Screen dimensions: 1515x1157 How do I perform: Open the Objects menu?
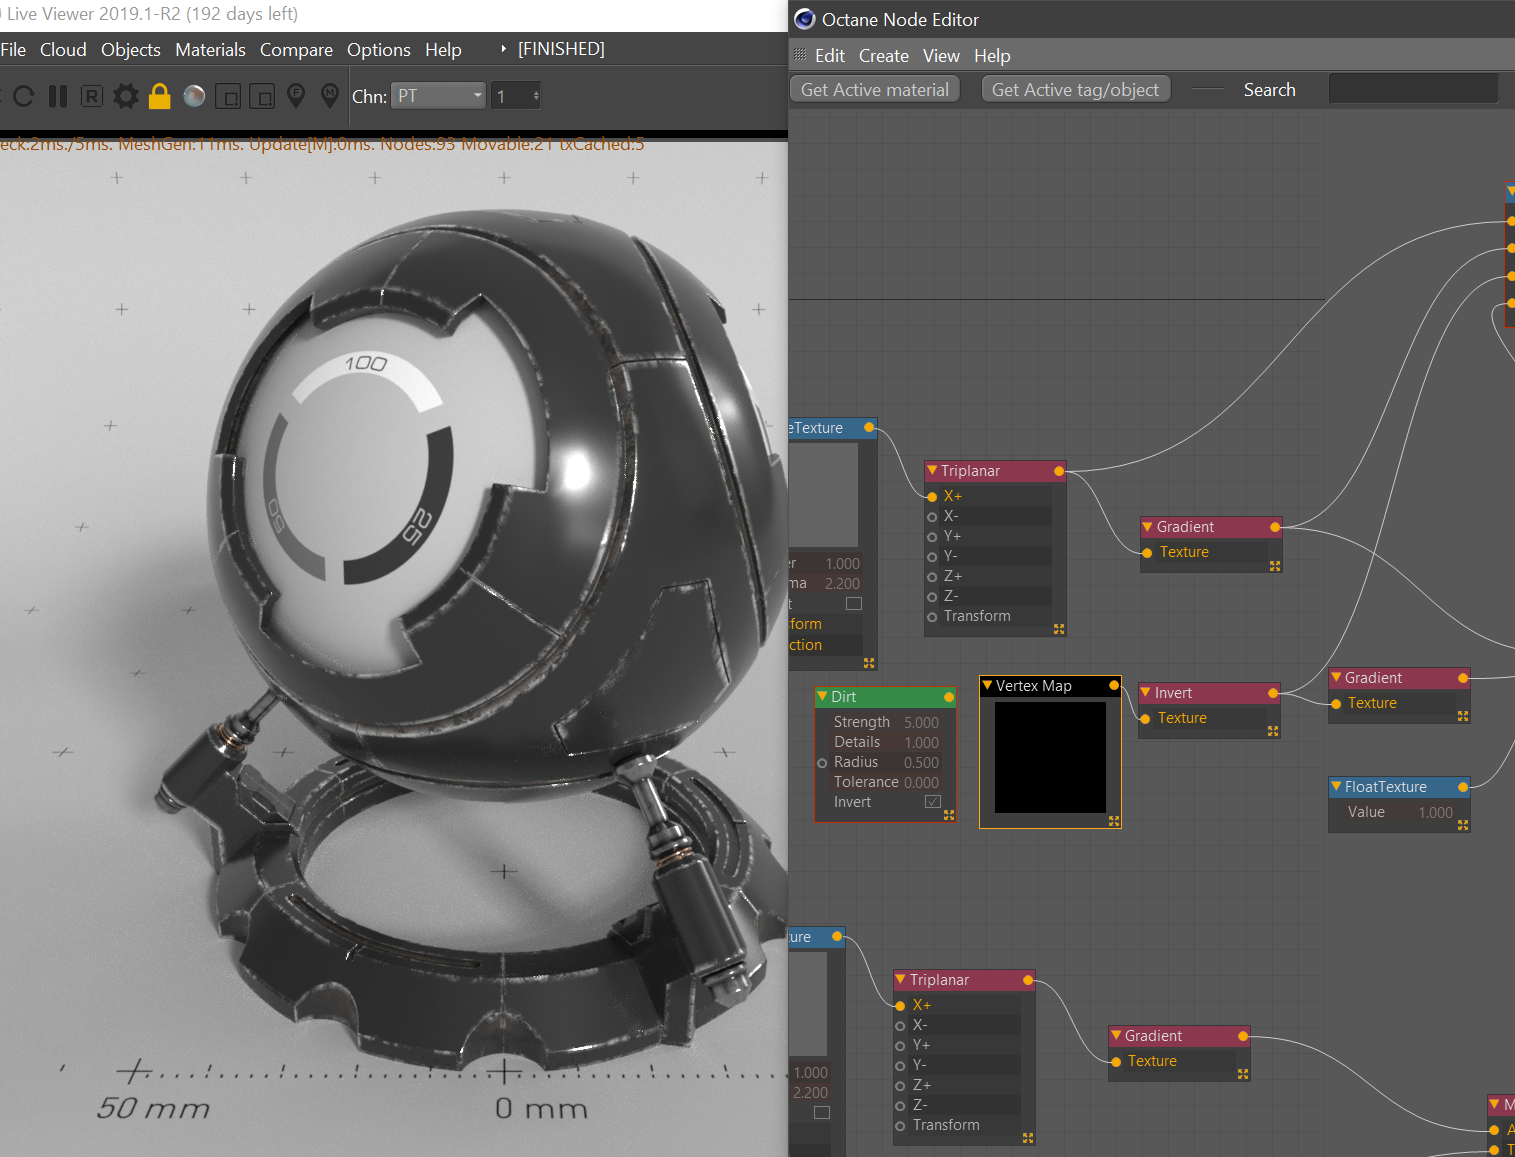[131, 50]
